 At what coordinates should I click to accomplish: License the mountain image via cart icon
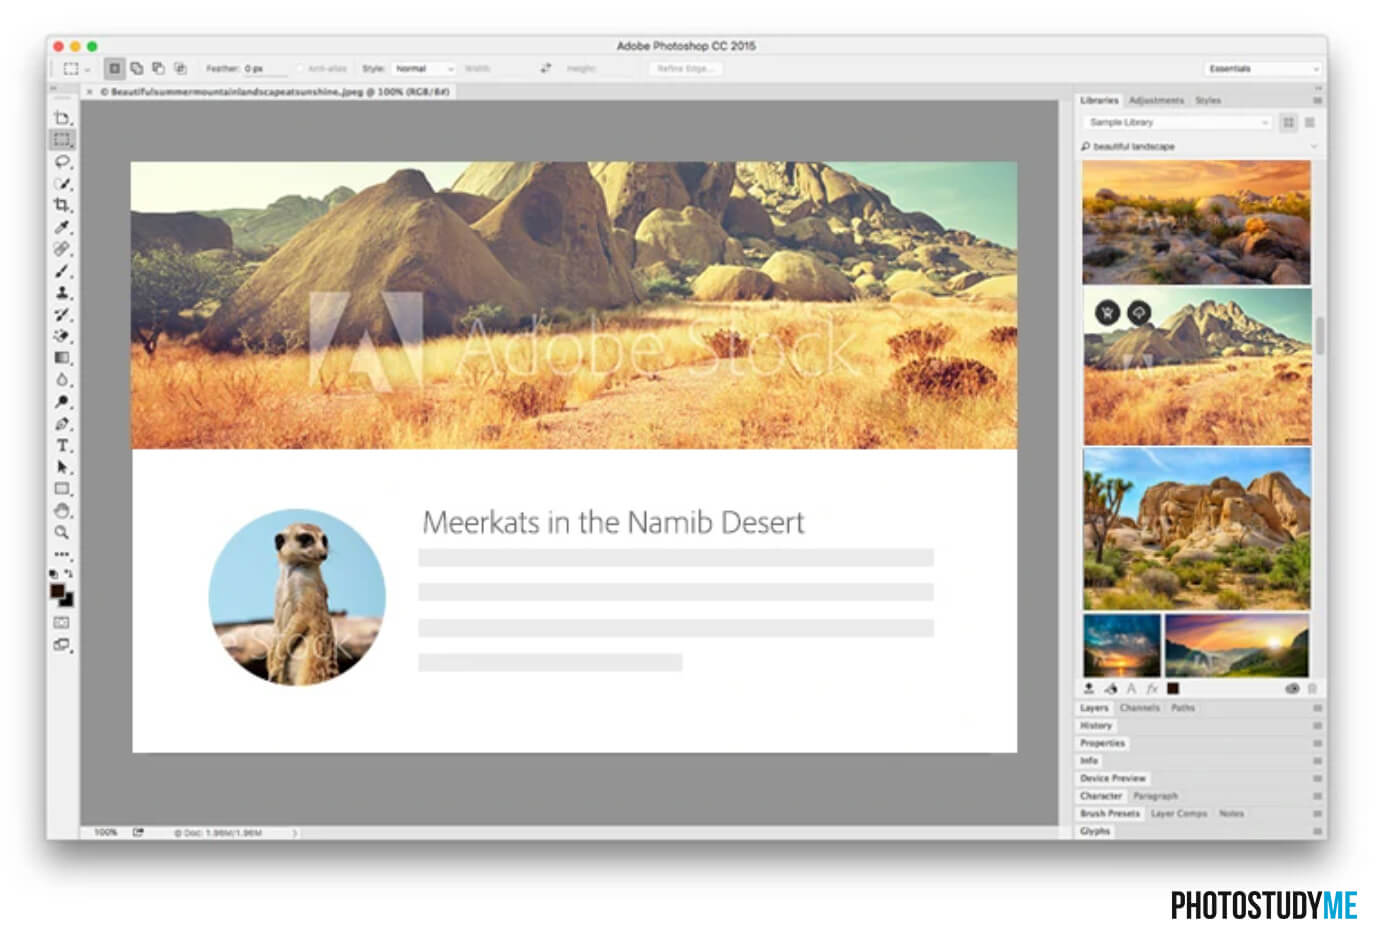pos(1107,313)
